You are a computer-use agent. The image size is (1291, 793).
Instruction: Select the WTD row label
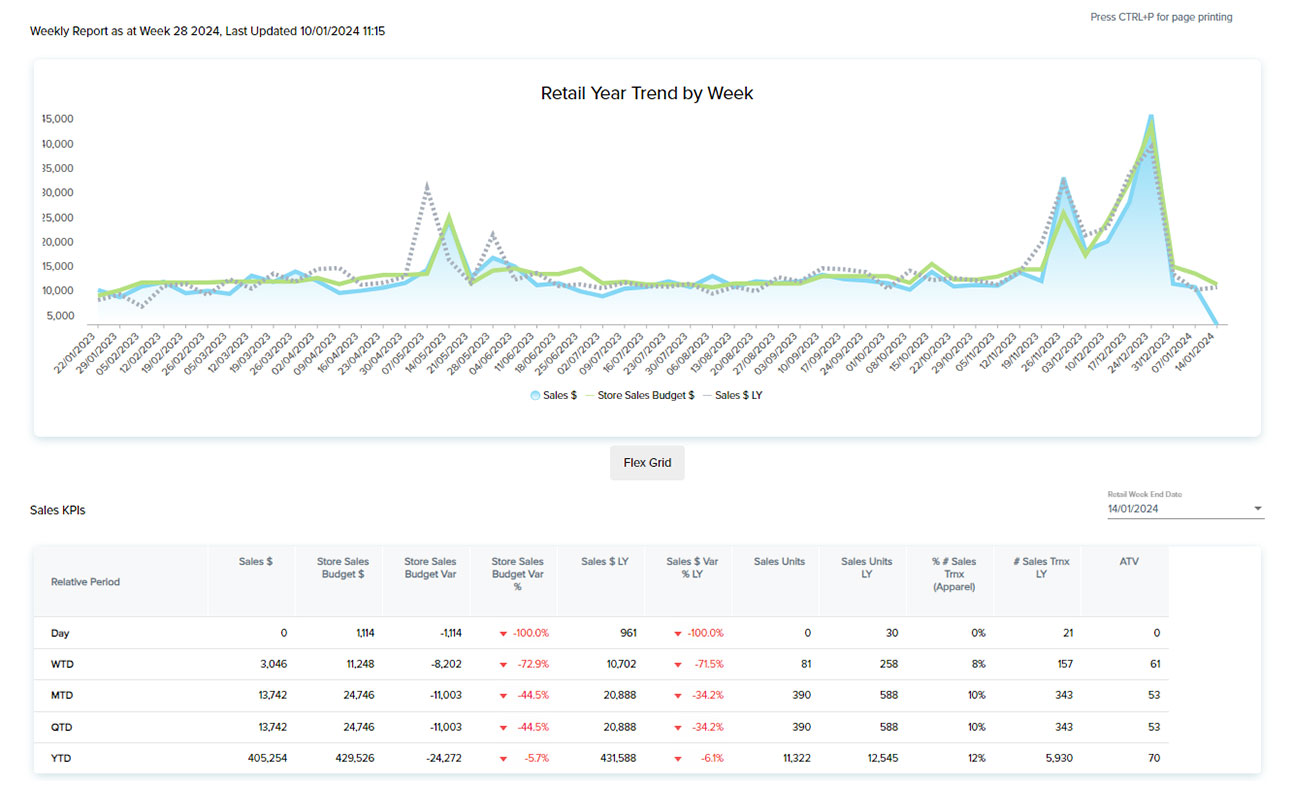point(62,665)
